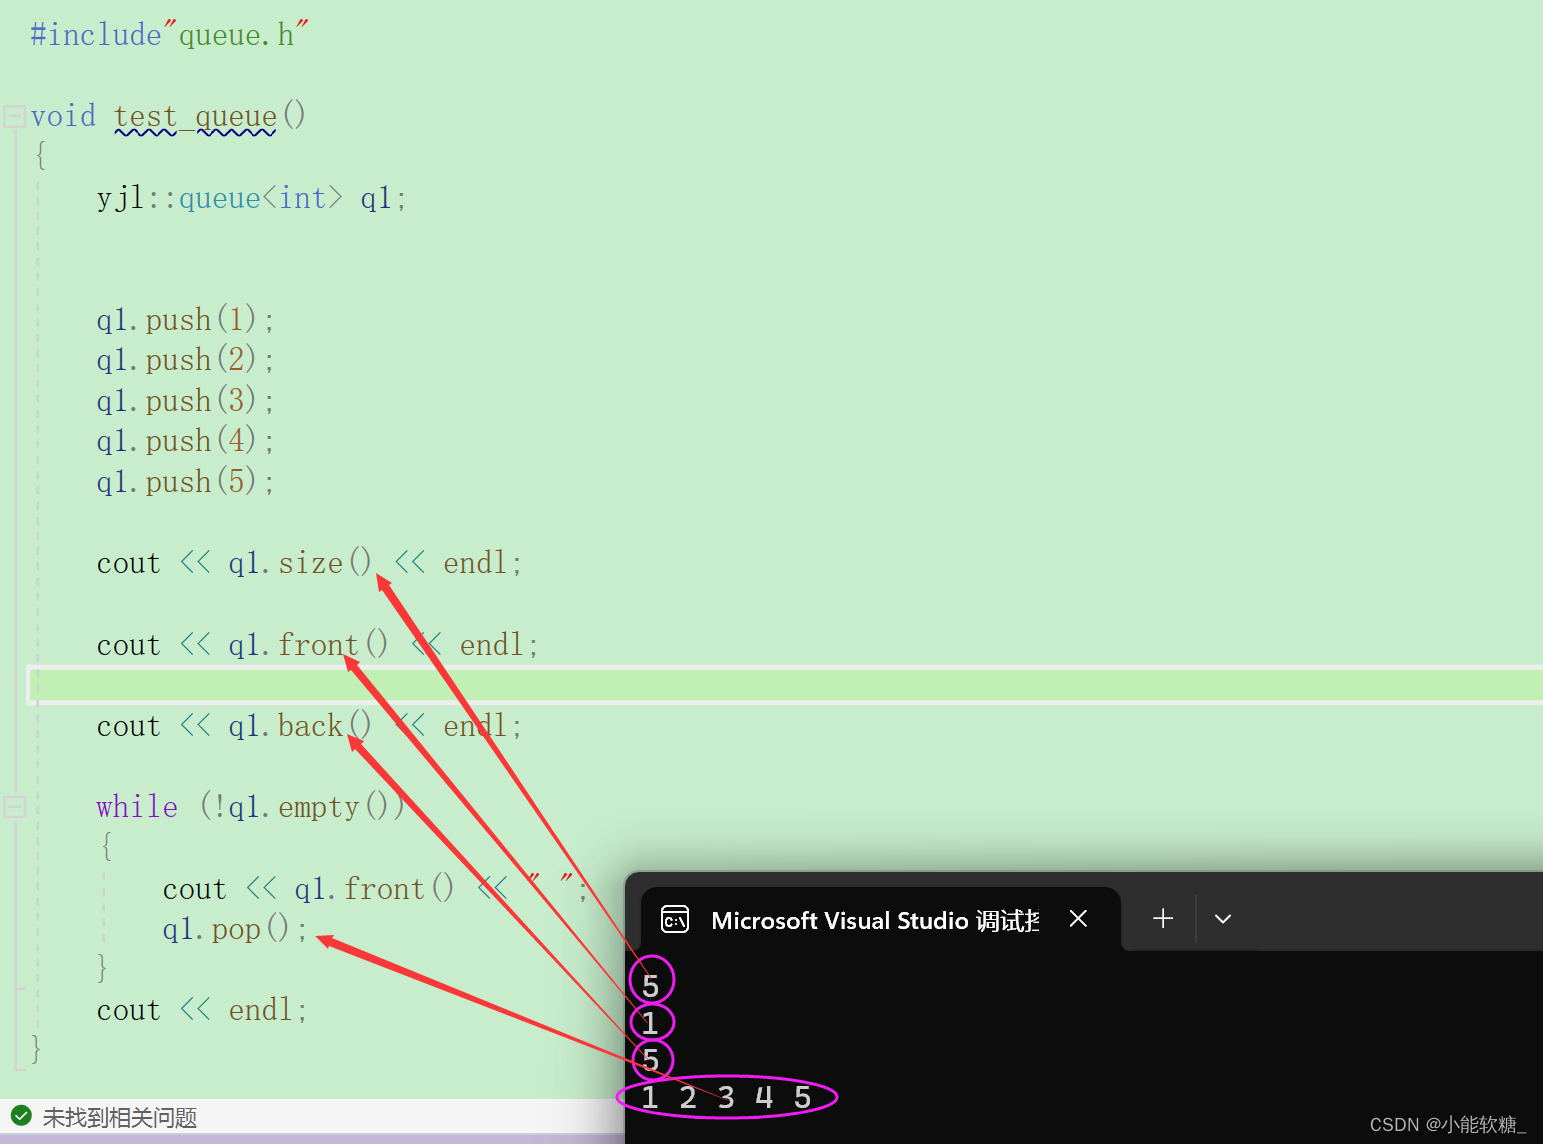Collapse the while loop block outline
The width and height of the screenshot is (1543, 1144).
[14, 807]
